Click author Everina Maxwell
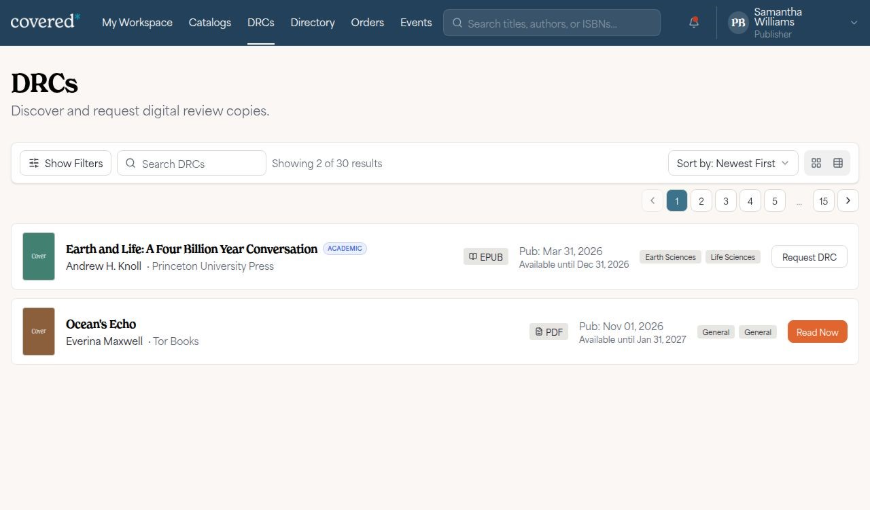Screen dimensions: 870x510 pyautogui.click(x=104, y=341)
